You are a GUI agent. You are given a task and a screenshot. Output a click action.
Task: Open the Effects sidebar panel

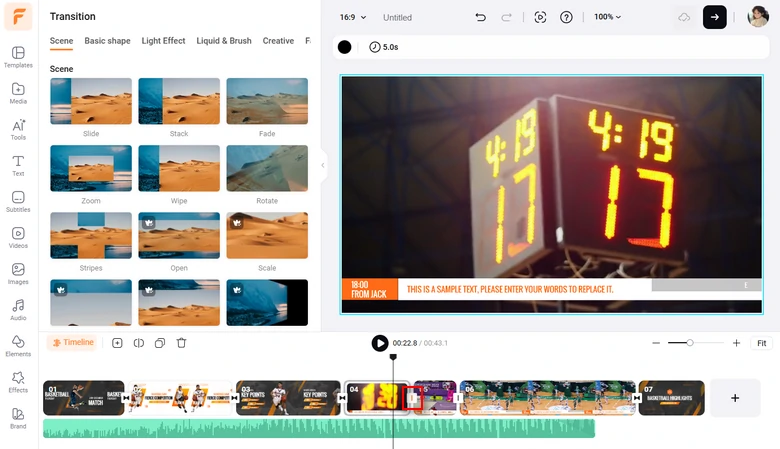(x=18, y=382)
